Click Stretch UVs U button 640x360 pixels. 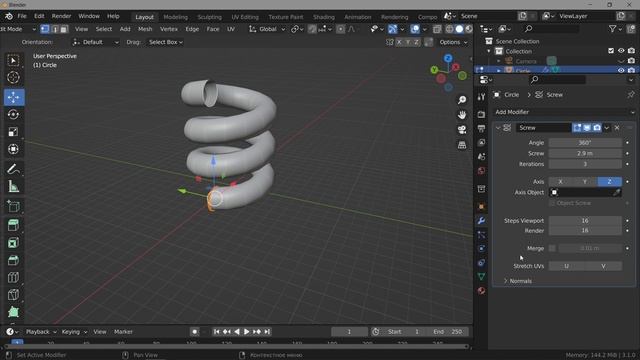567,266
